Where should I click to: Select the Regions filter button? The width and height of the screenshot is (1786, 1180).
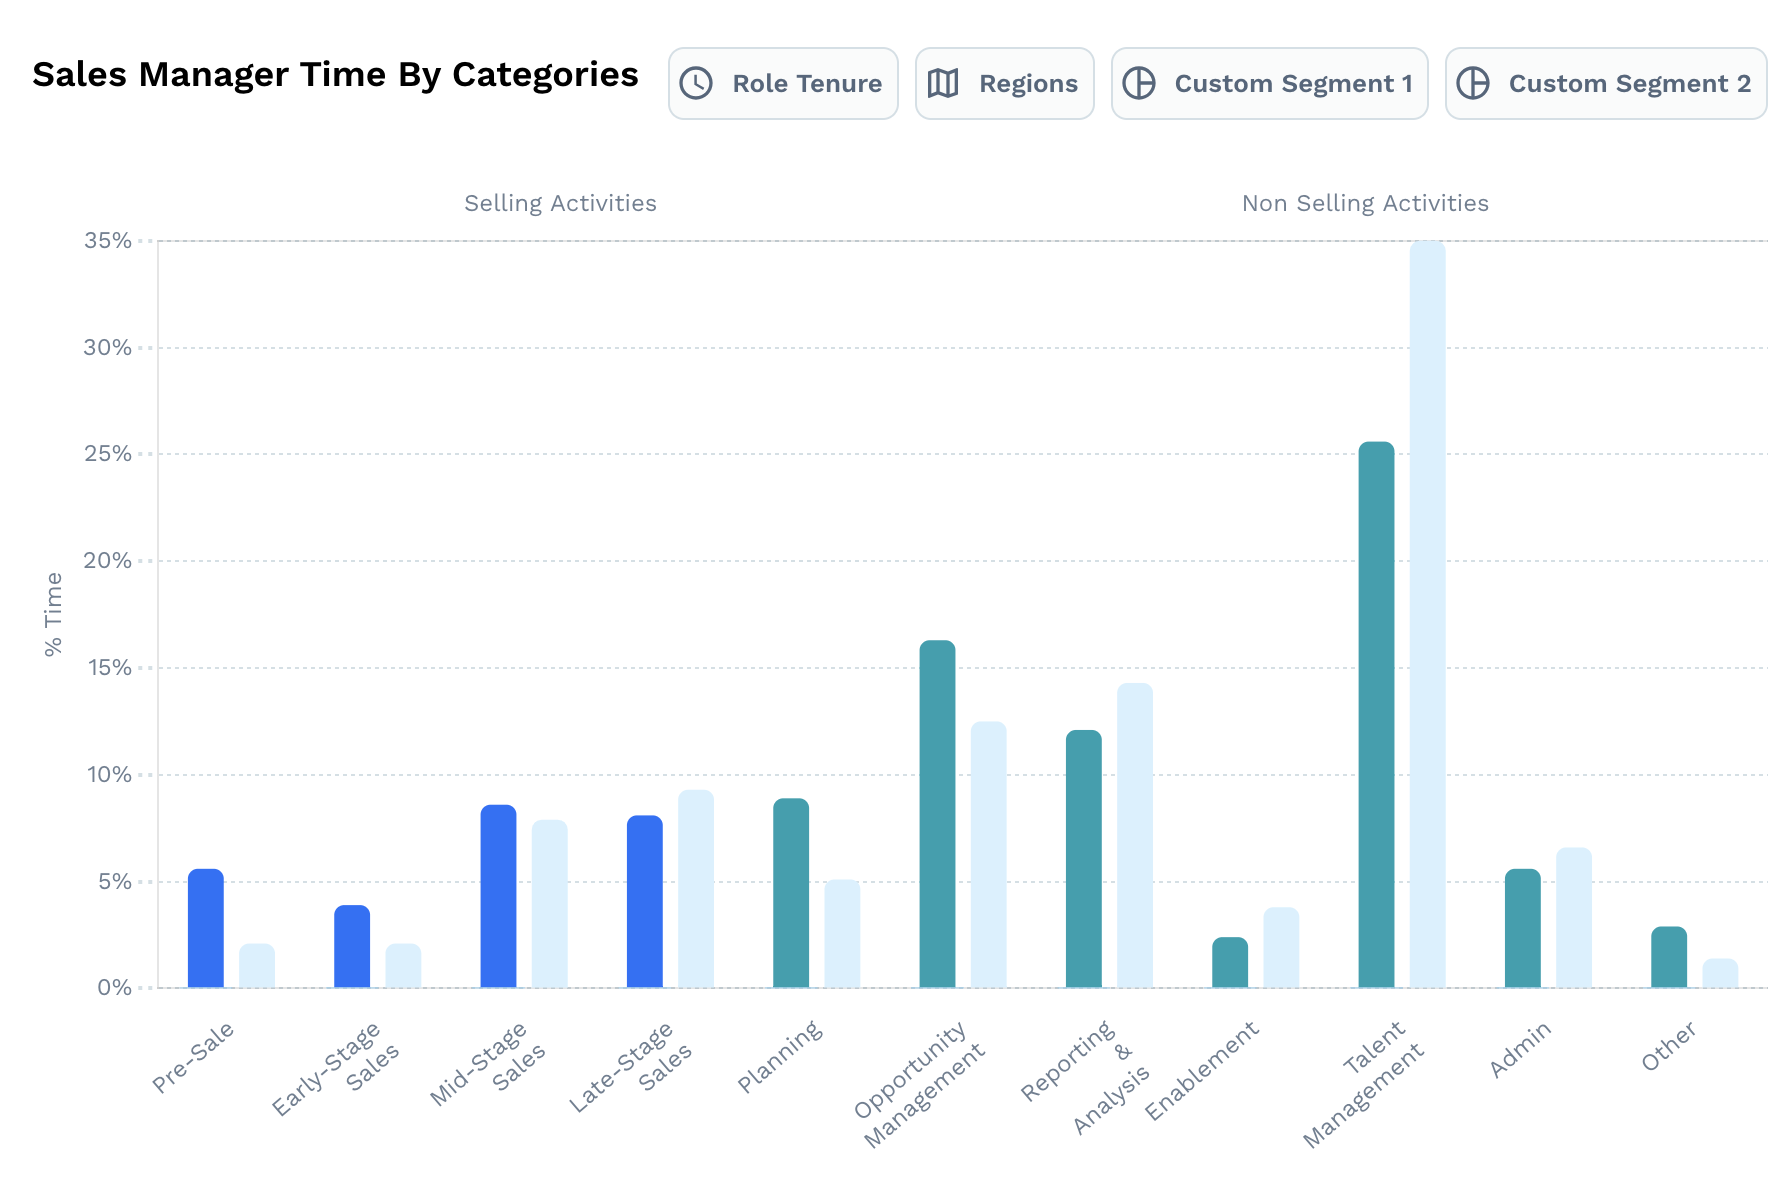tap(1004, 83)
